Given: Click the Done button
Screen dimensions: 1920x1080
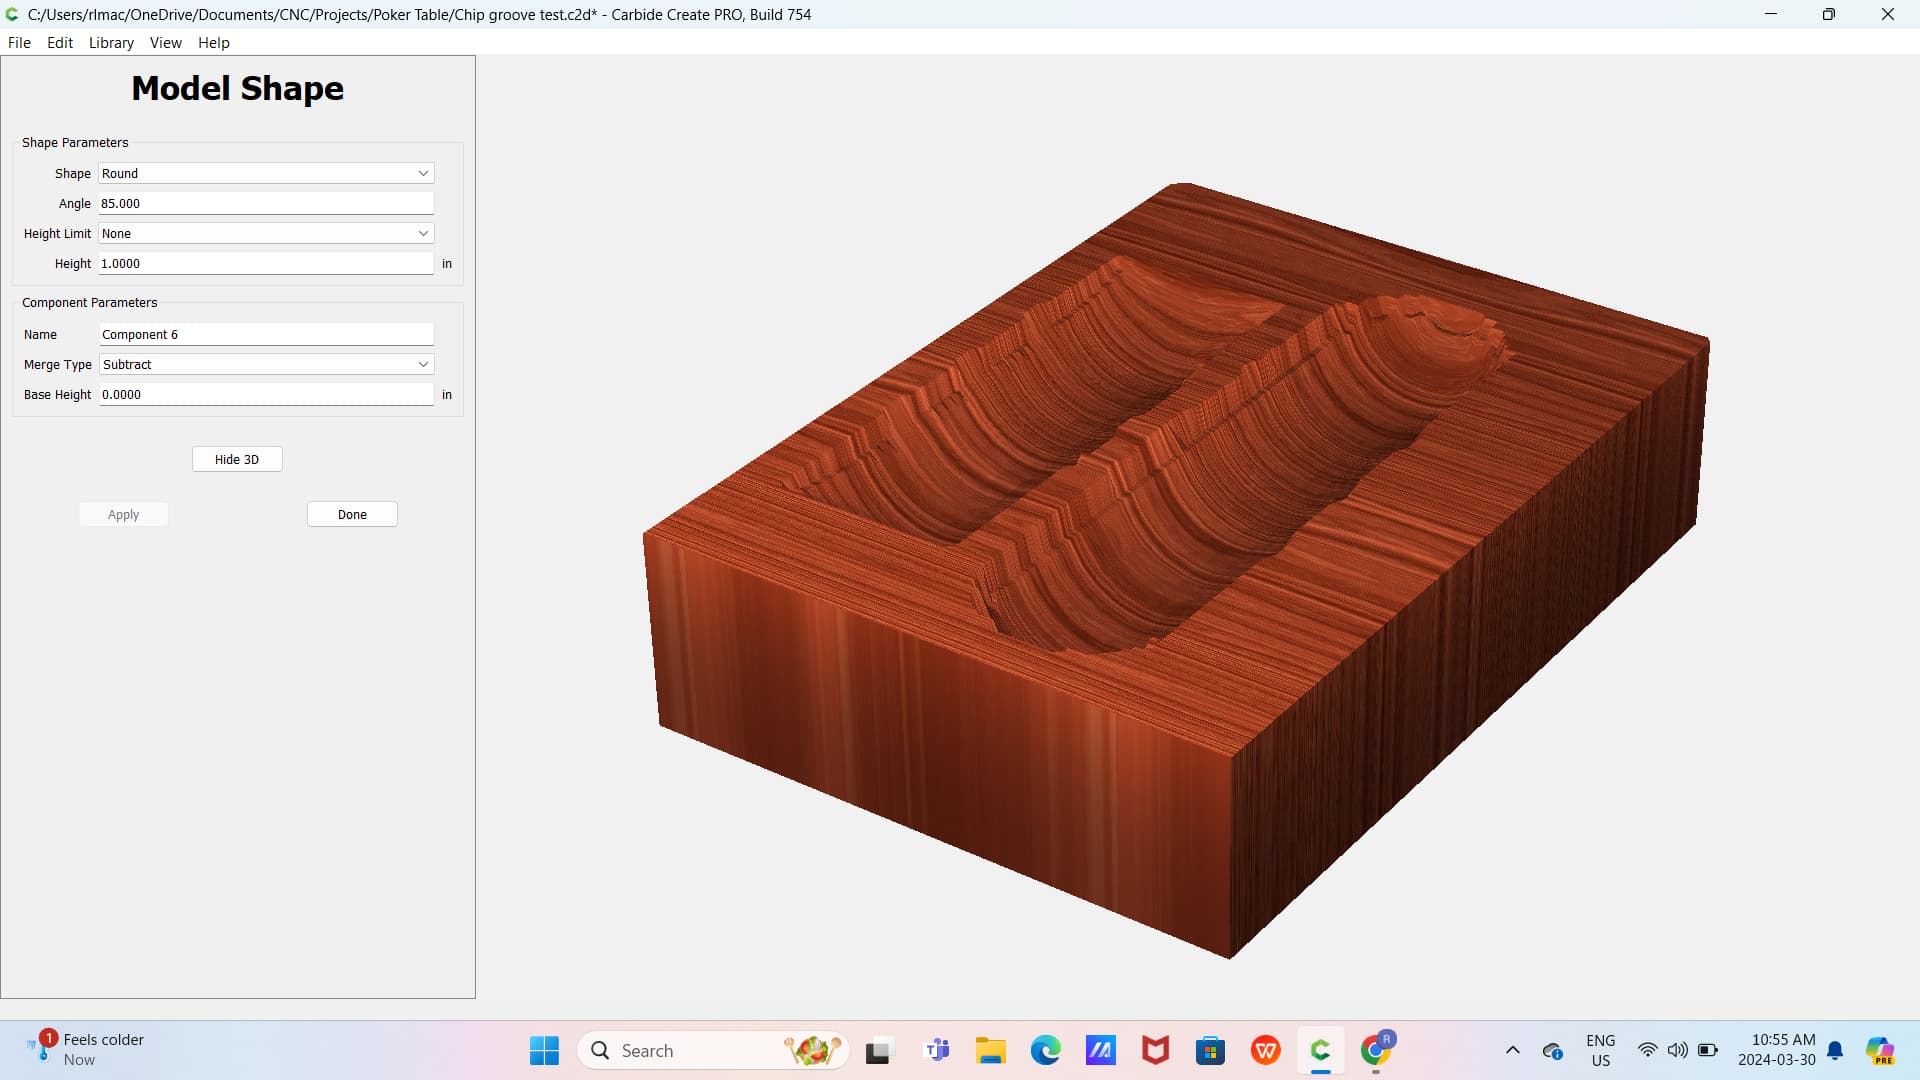Looking at the screenshot, I should (352, 514).
